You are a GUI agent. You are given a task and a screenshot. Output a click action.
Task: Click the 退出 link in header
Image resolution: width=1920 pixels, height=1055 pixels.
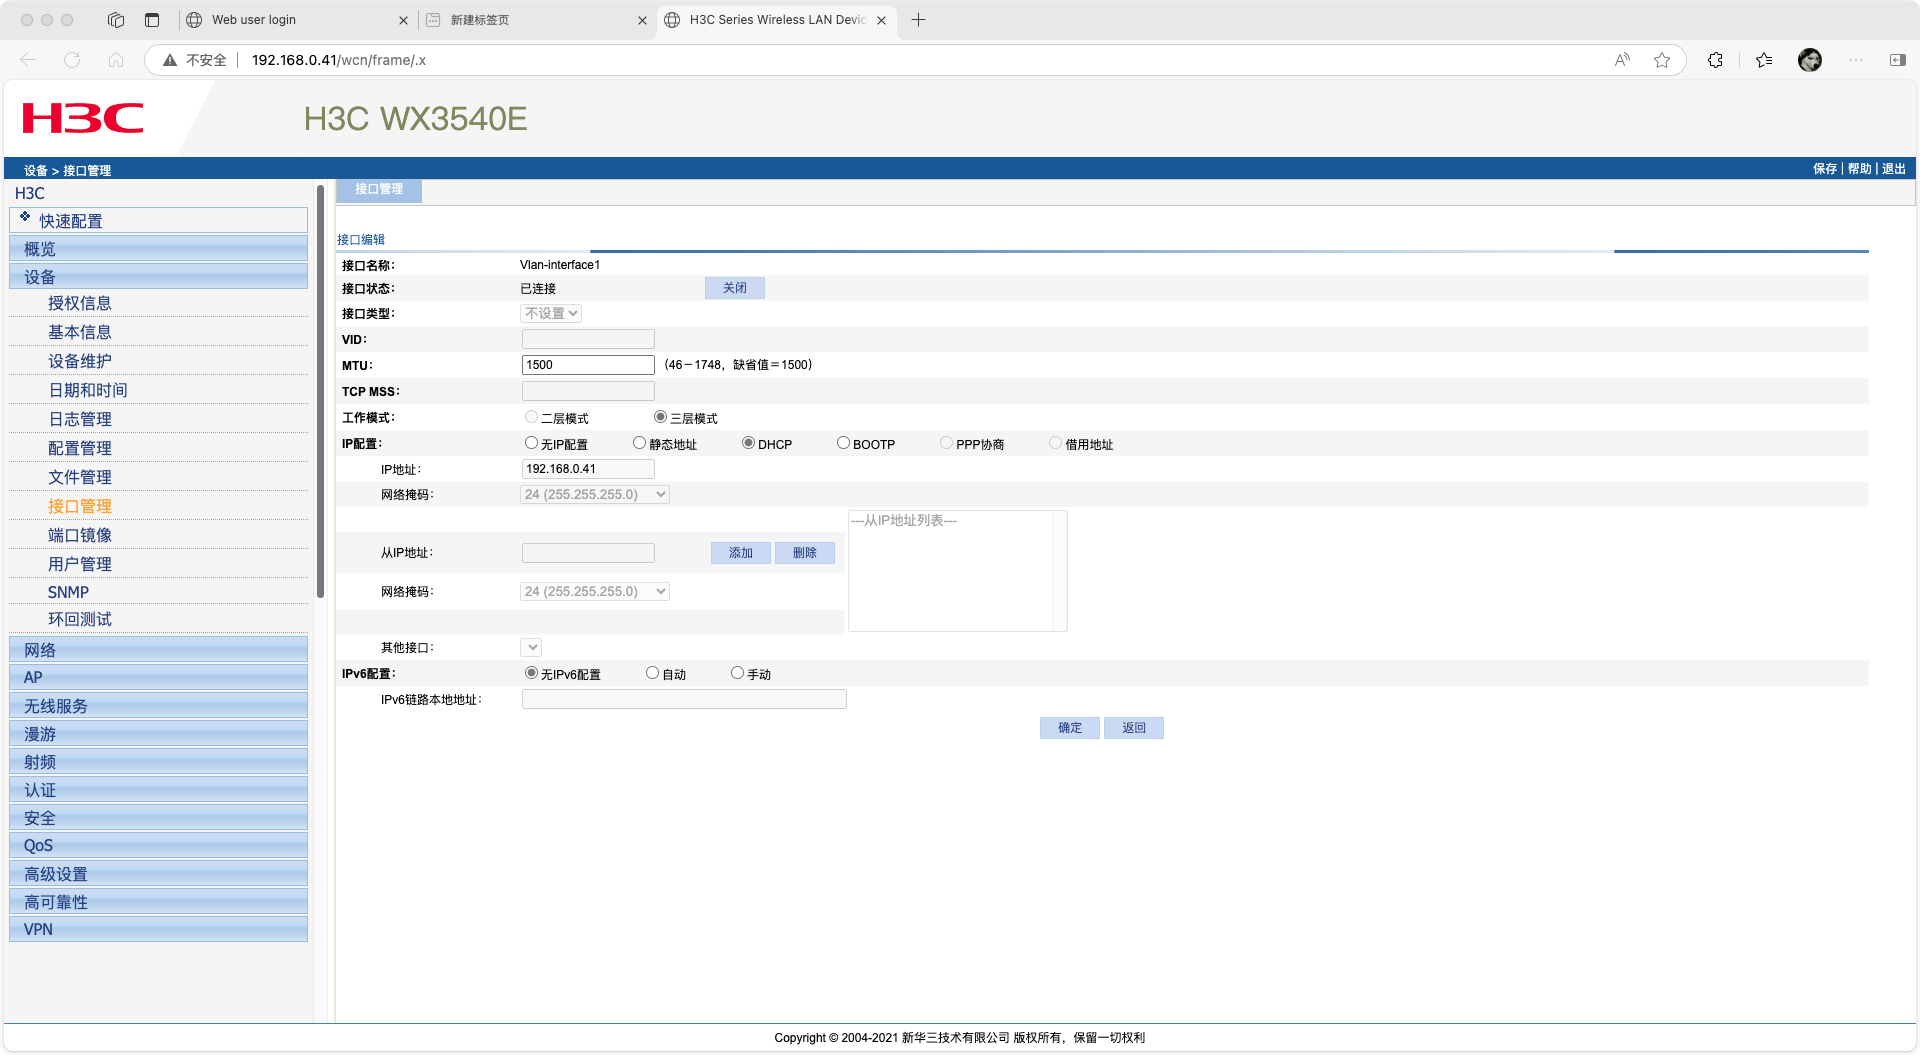pos(1894,169)
